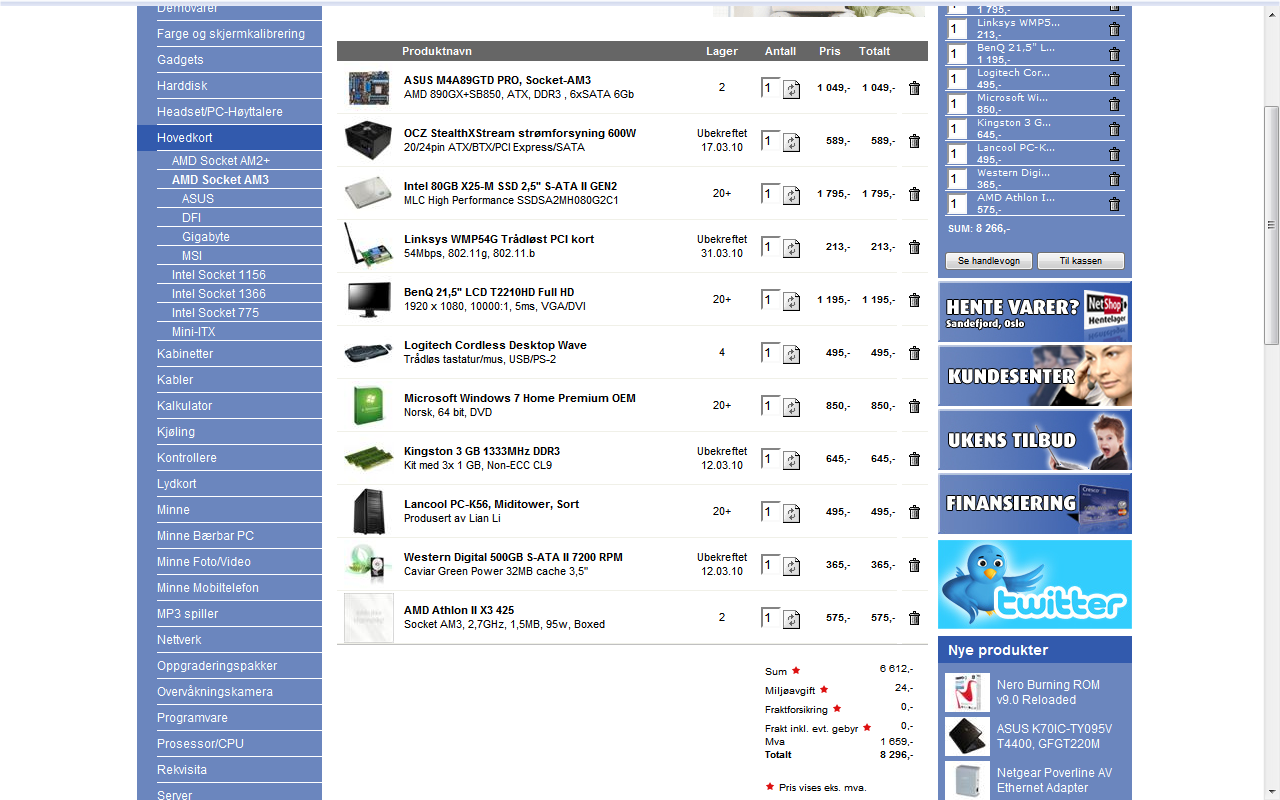
Task: Trash the Lancool PC-K56 Miditower row
Action: [x=914, y=512]
